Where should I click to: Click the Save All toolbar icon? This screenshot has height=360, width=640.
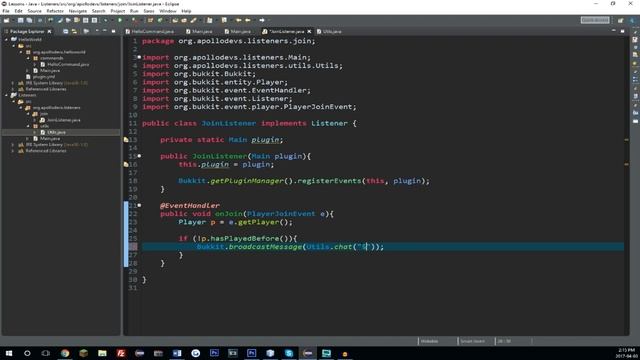pos(29,20)
